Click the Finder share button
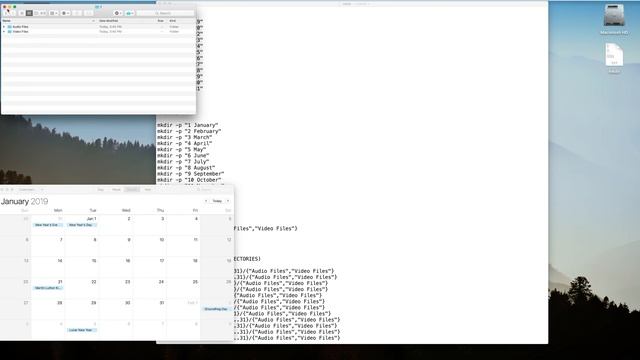 (x=77, y=13)
